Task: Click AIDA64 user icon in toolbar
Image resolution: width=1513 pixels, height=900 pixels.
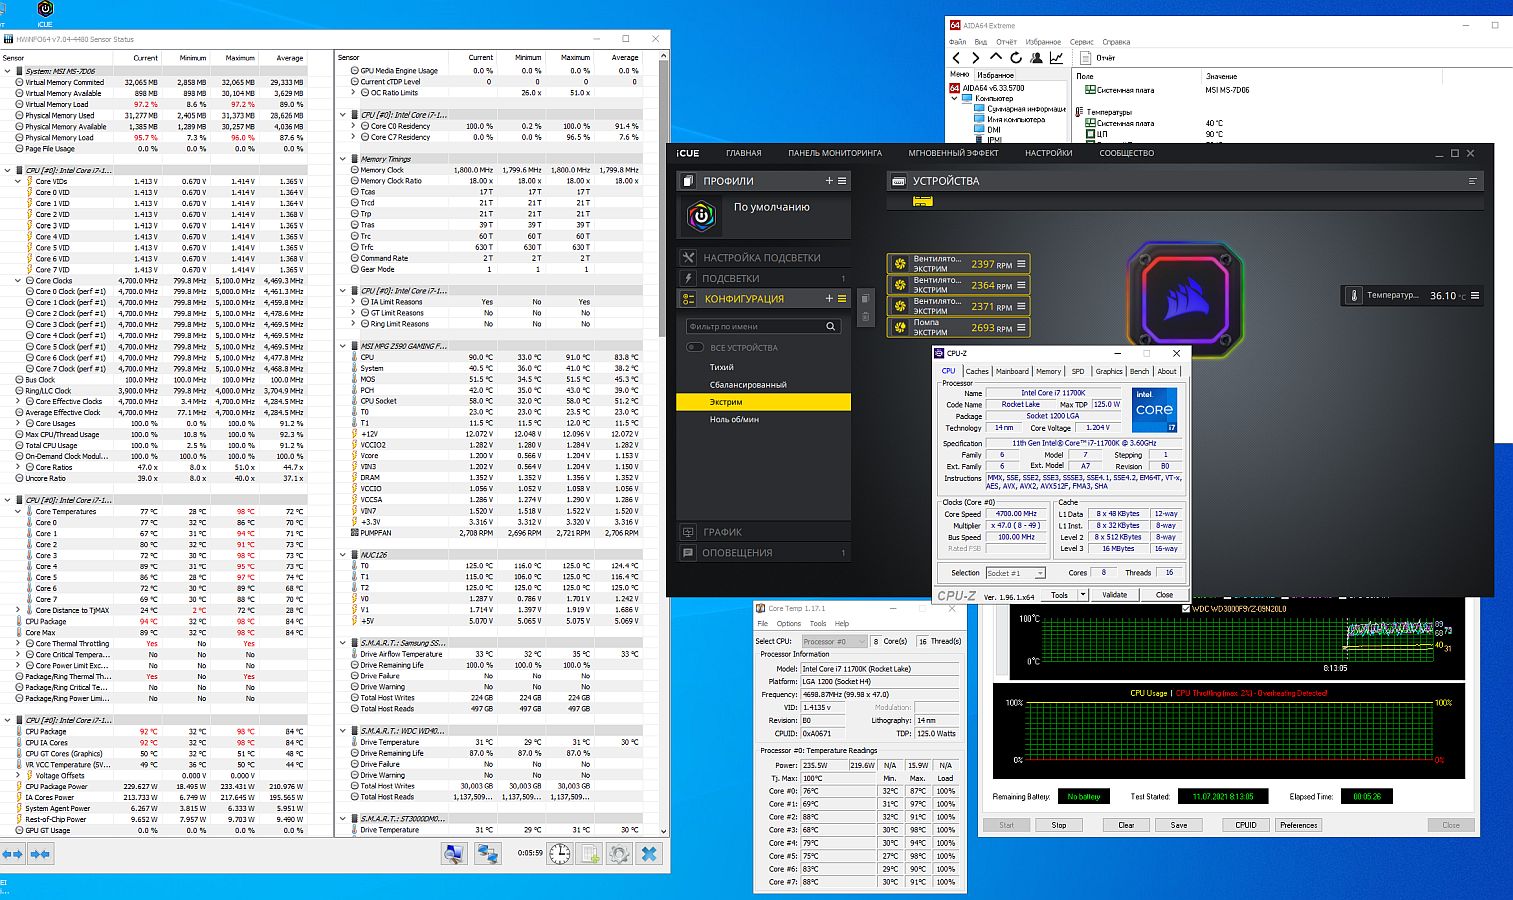Action: tap(1036, 58)
